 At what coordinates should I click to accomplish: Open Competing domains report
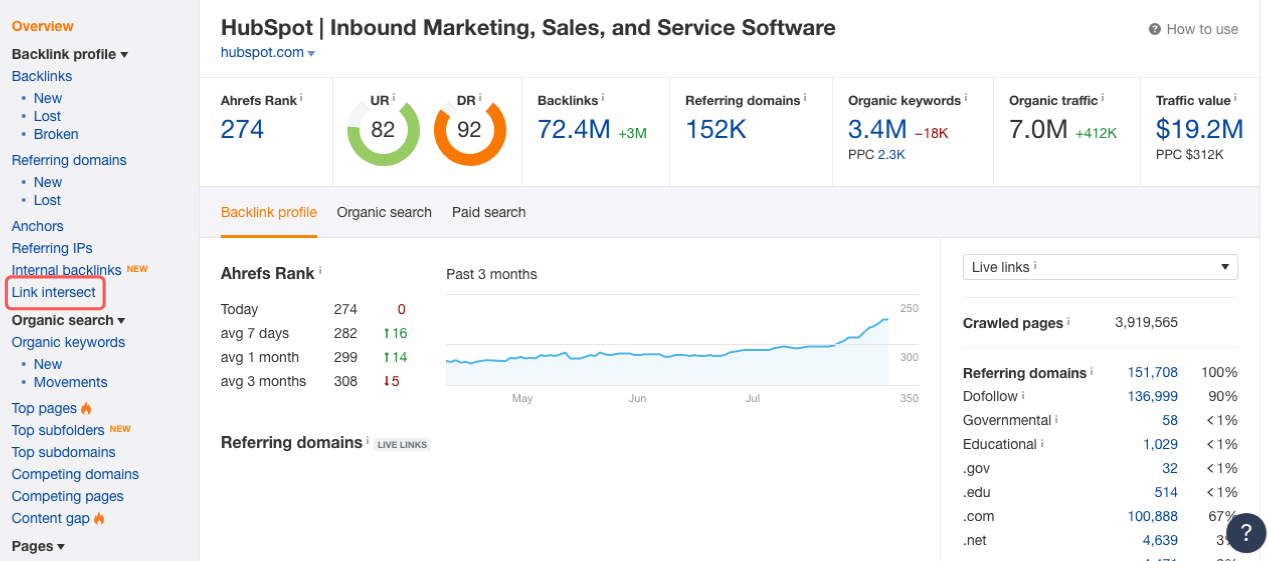[x=75, y=474]
